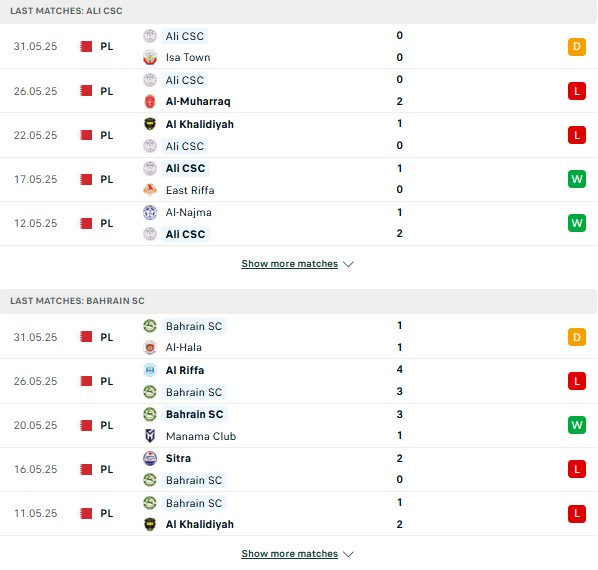This screenshot has height=570, width=598.
Task: Click the Sitra club crest icon
Action: [150, 458]
